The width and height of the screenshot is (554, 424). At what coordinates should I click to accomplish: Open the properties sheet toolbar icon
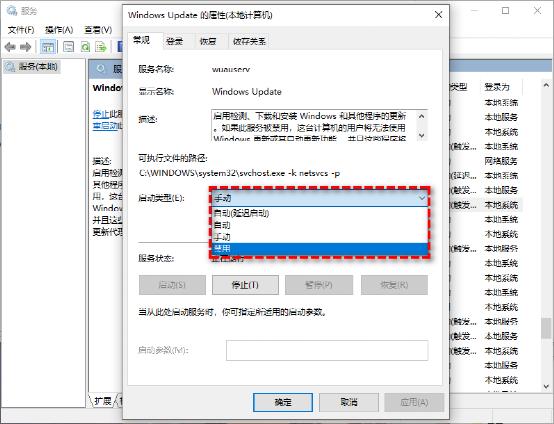[68, 47]
